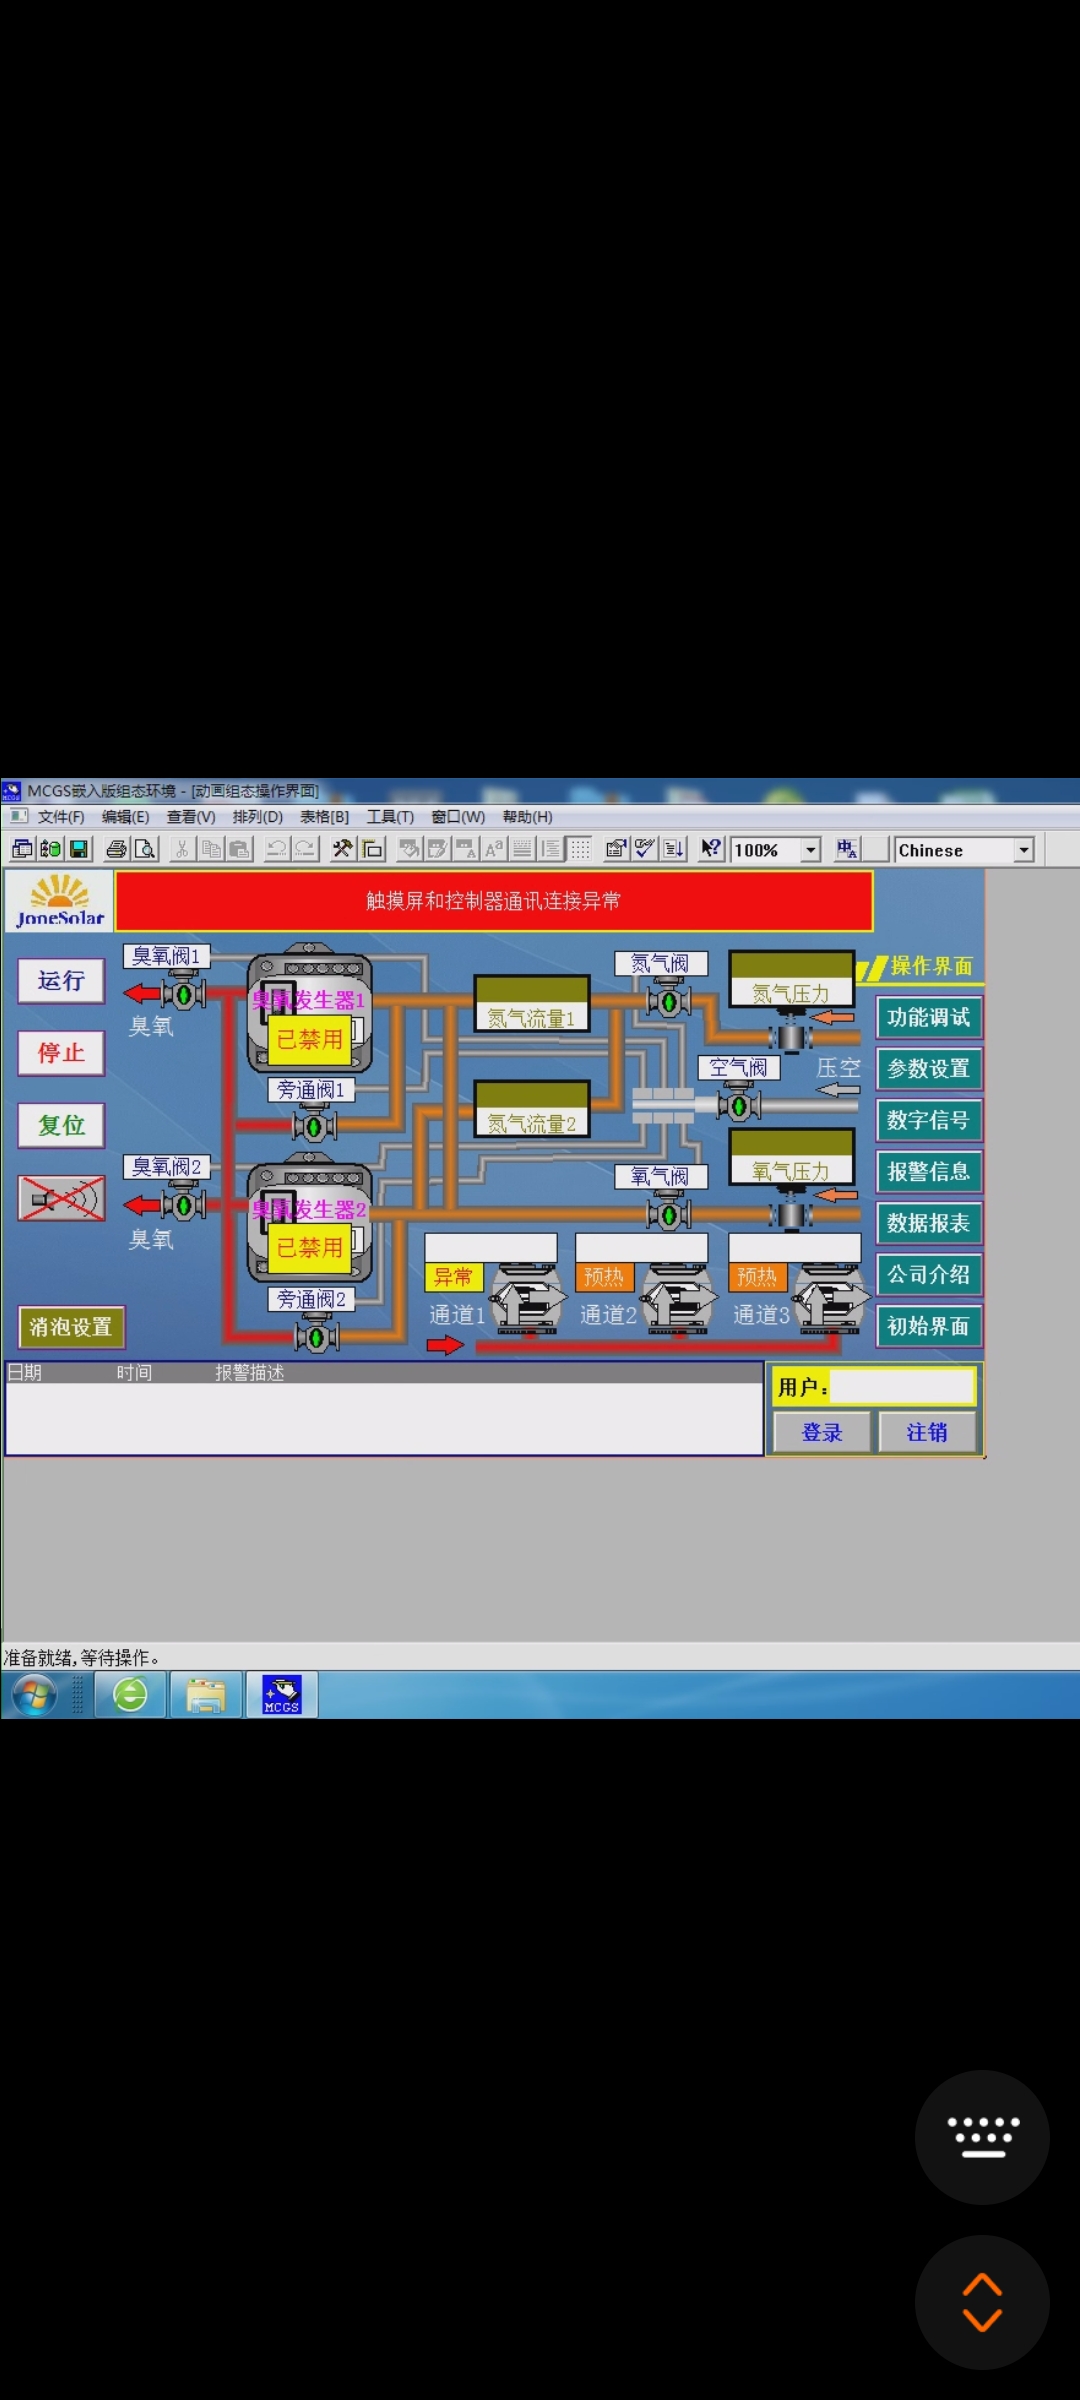Click the MCGS icon in the taskbar
Image resolution: width=1080 pixels, height=2400 pixels.
(281, 1694)
